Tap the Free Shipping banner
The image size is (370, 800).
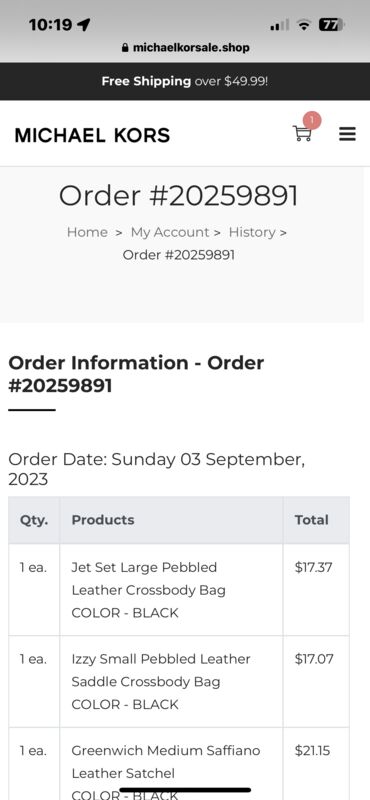coord(185,81)
